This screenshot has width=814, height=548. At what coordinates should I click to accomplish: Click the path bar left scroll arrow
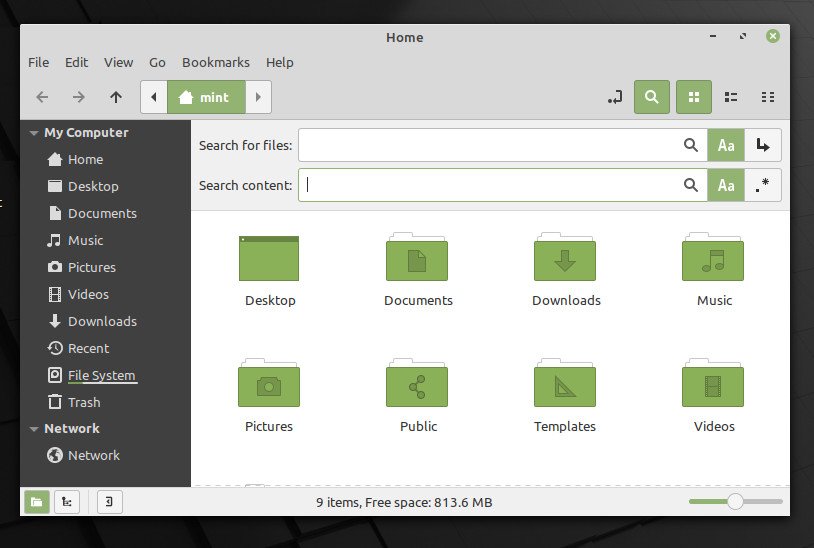tap(154, 97)
